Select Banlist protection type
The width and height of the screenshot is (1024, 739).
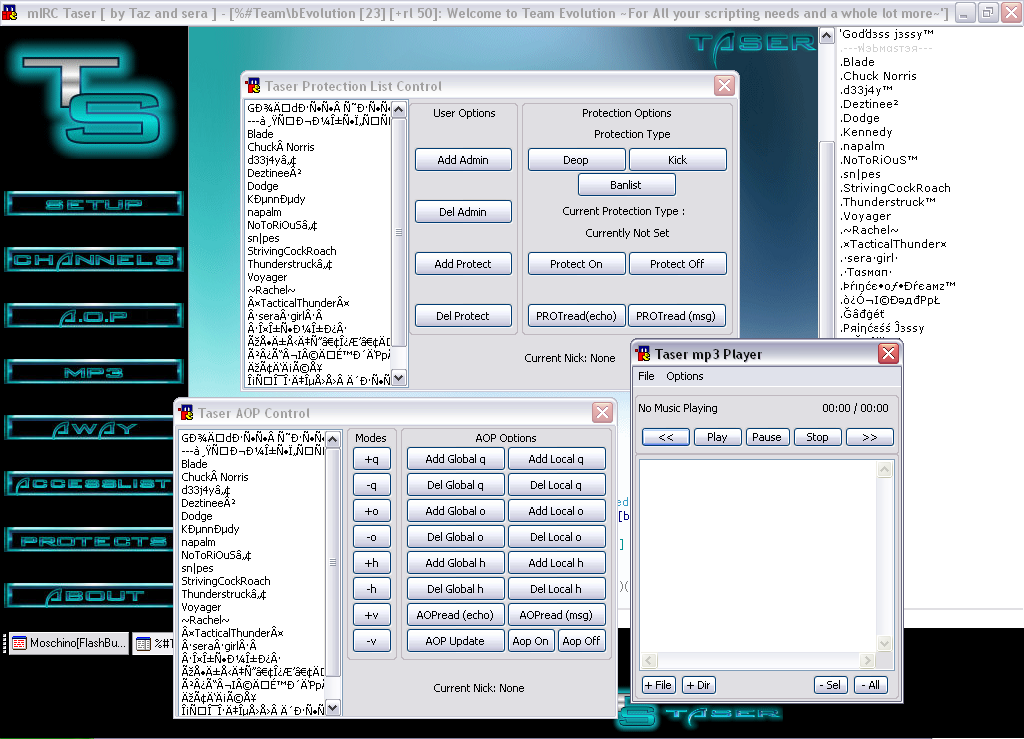pyautogui.click(x=626, y=185)
